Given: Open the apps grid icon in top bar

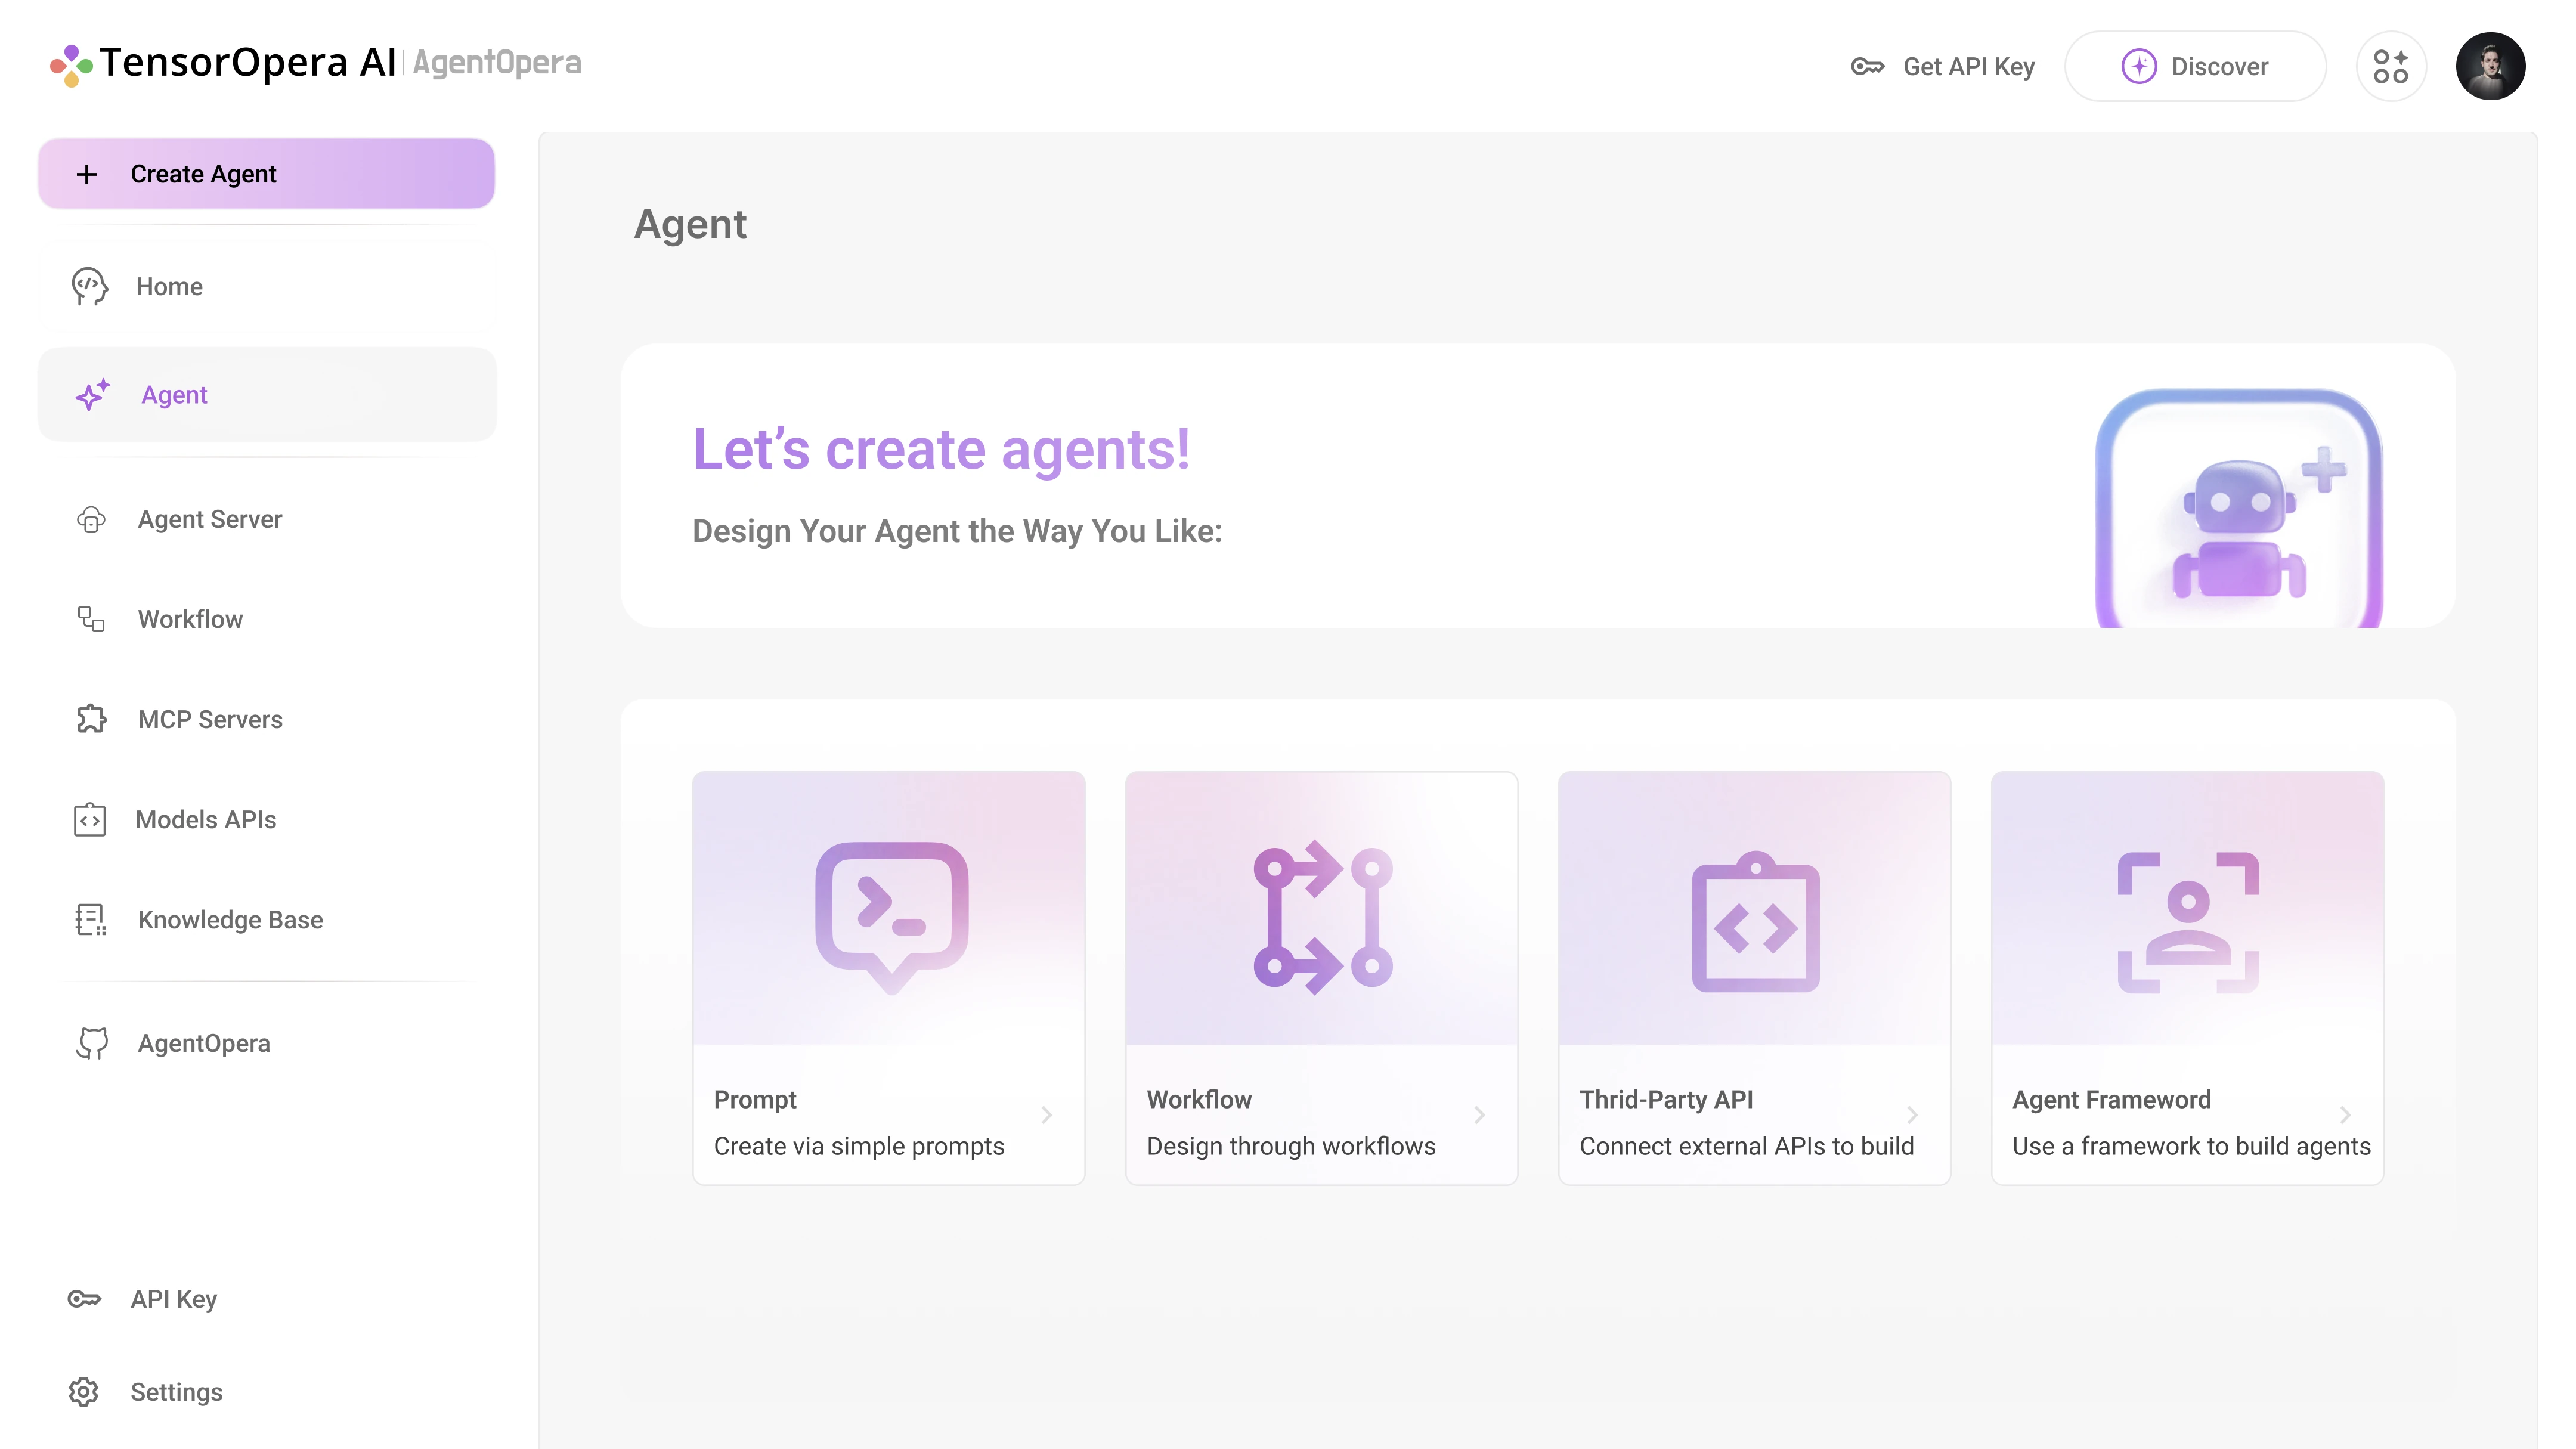Looking at the screenshot, I should pos(2391,66).
